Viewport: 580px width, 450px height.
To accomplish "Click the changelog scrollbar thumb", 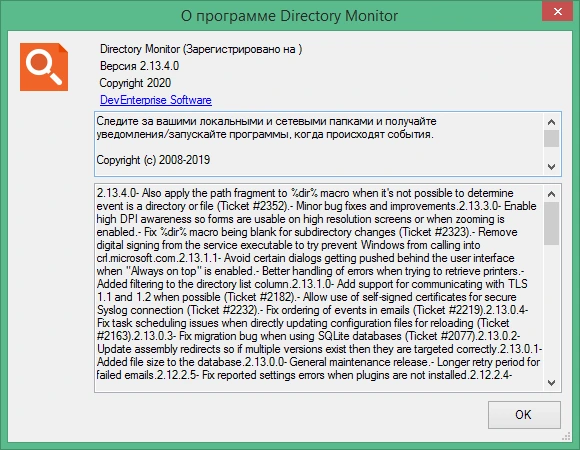I will pyautogui.click(x=551, y=223).
